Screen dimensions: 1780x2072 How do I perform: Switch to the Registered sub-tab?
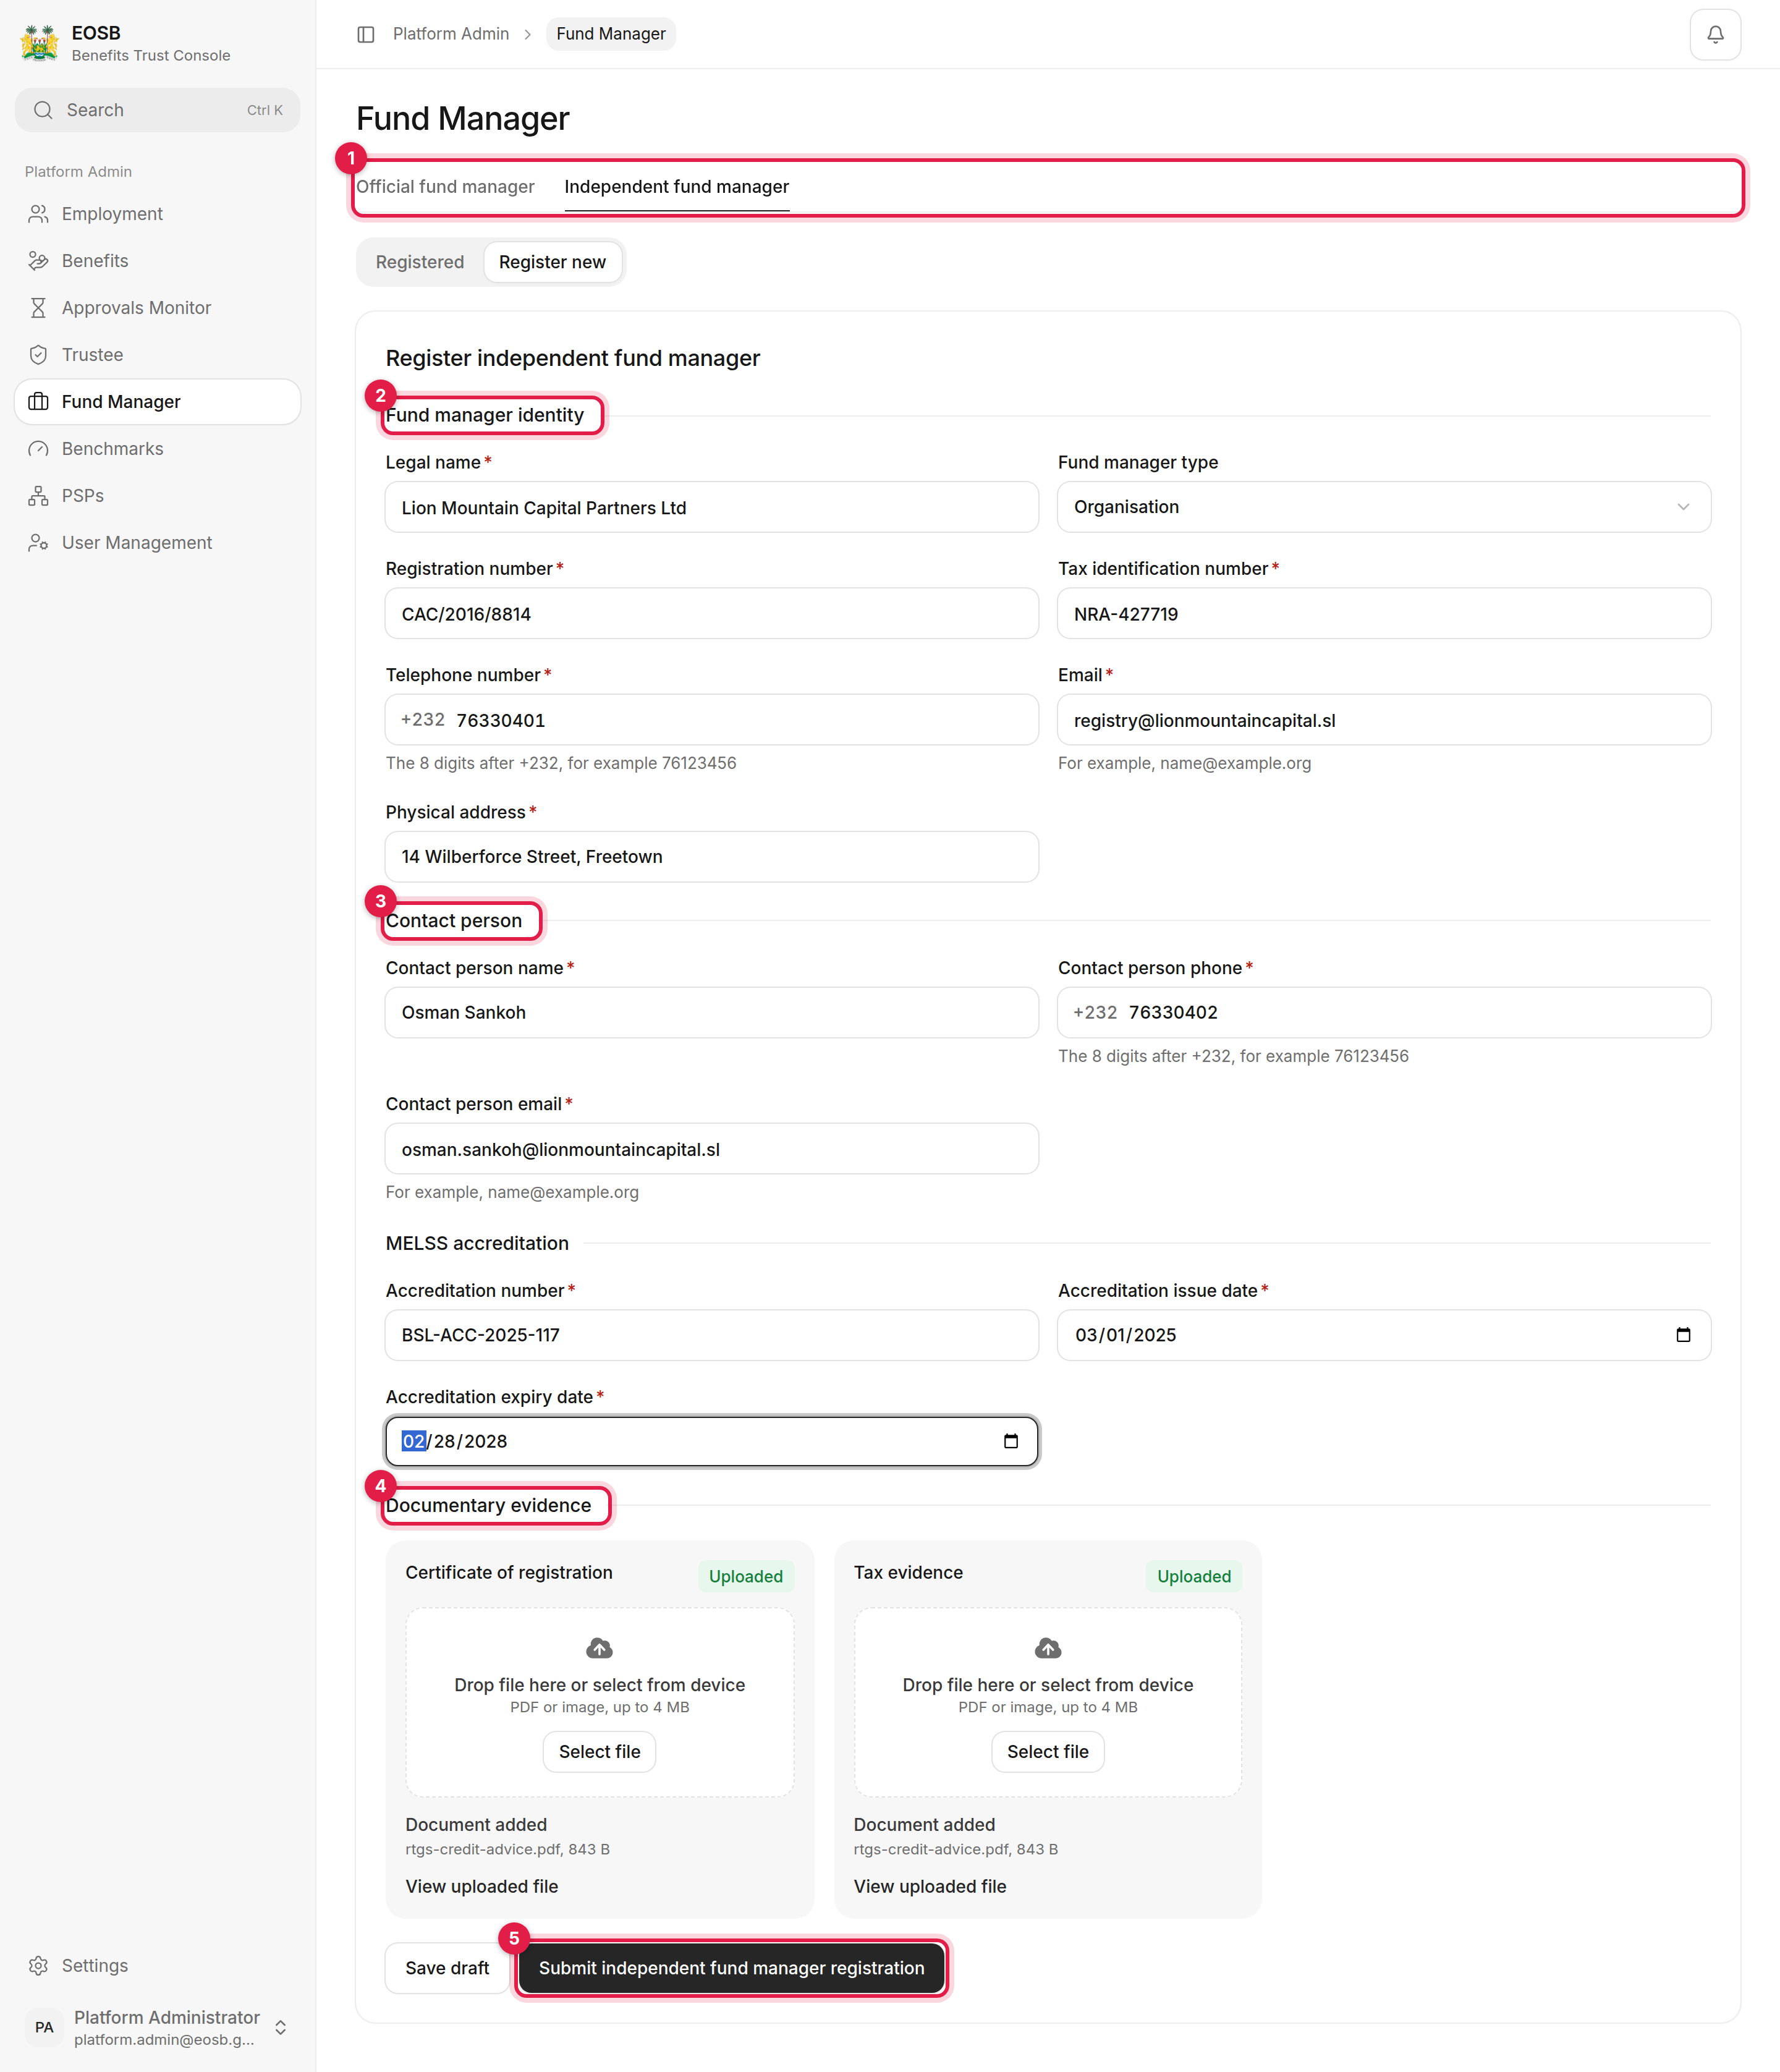pos(420,262)
